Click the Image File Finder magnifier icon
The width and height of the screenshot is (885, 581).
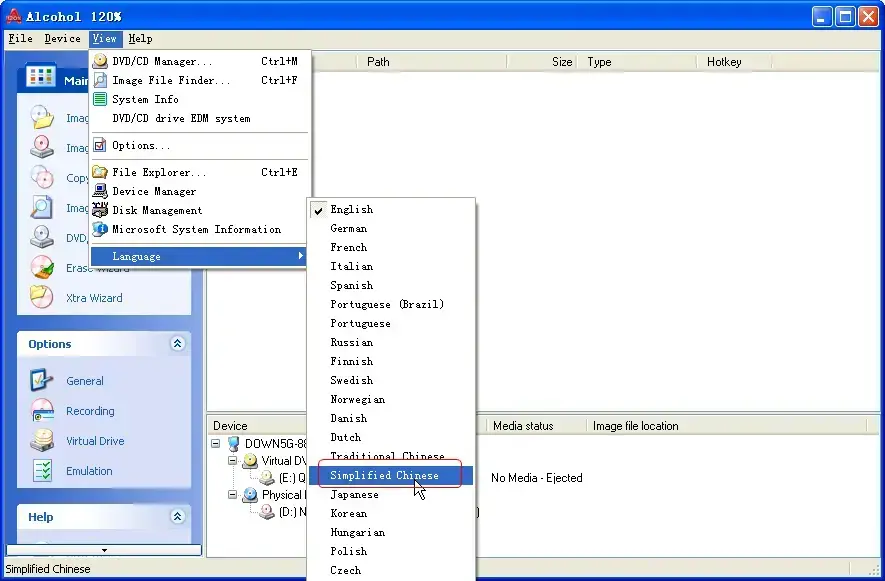click(100, 80)
